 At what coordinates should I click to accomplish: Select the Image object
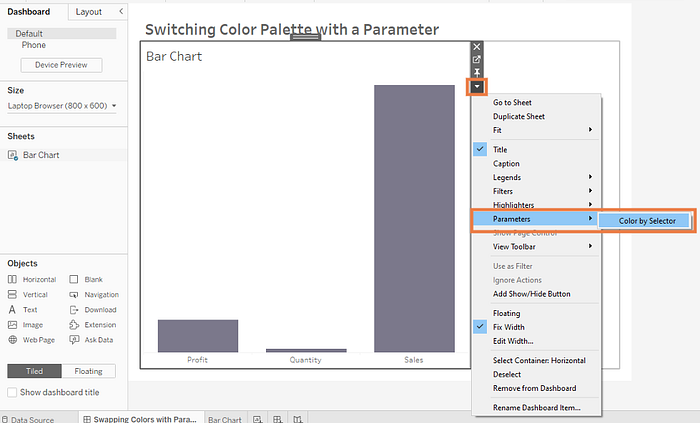coord(25,325)
